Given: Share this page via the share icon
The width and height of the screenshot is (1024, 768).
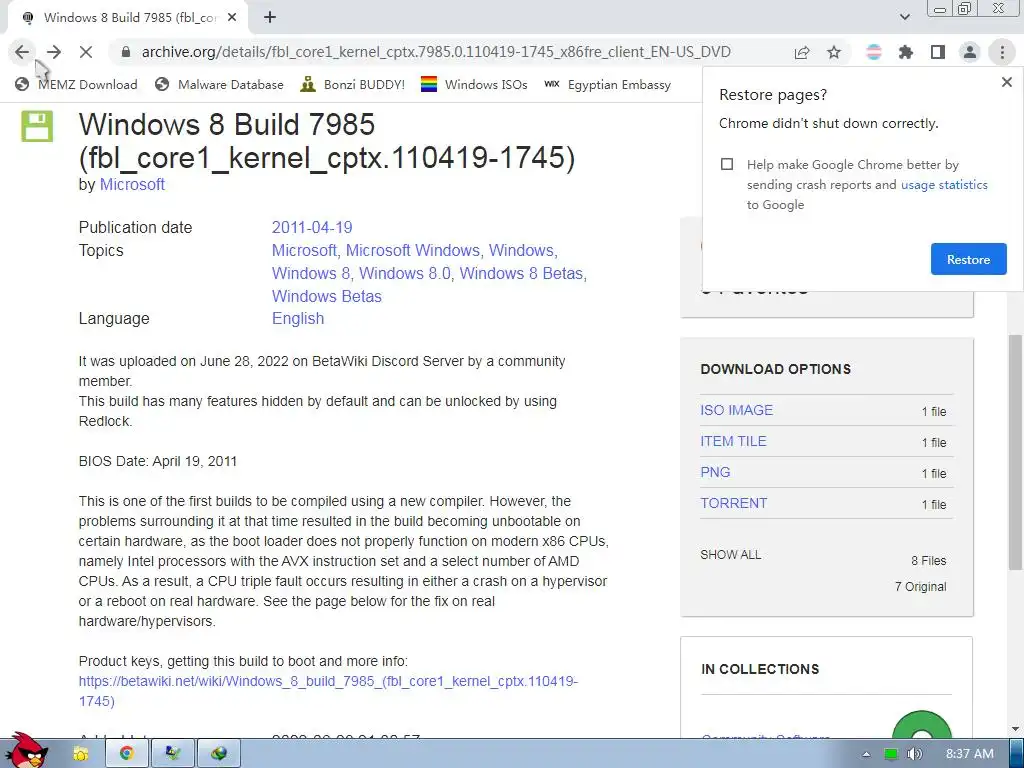Looking at the screenshot, I should coord(802,52).
